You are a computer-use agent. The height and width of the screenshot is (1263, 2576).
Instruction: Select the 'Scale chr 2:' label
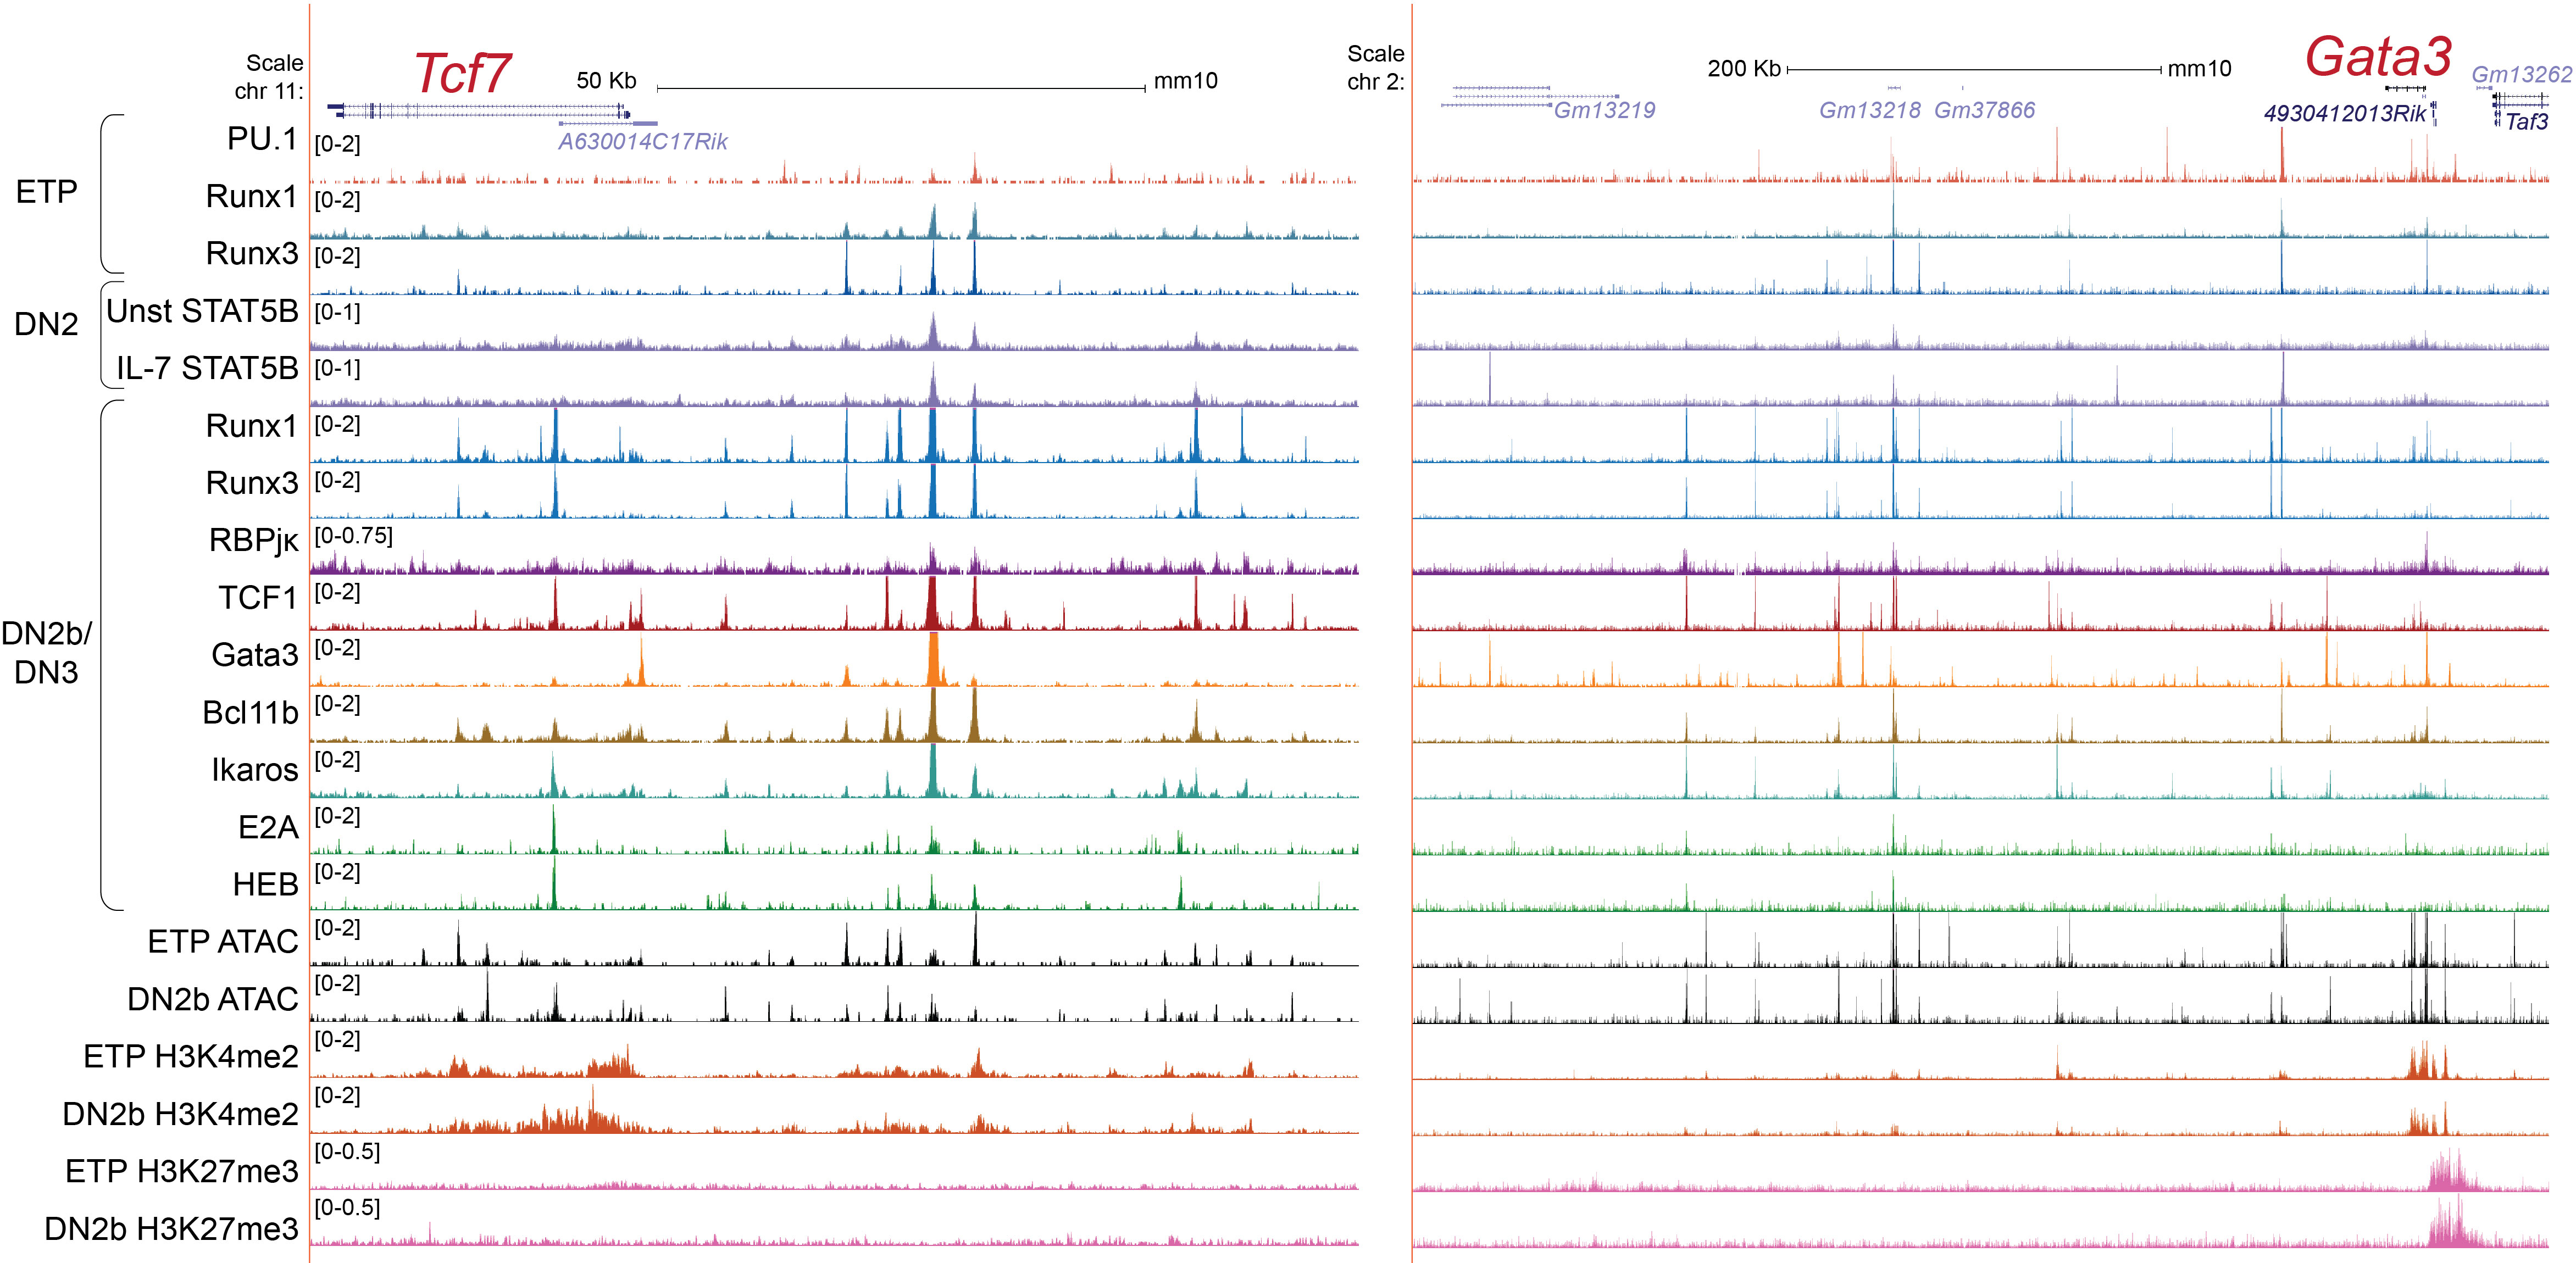[1375, 68]
